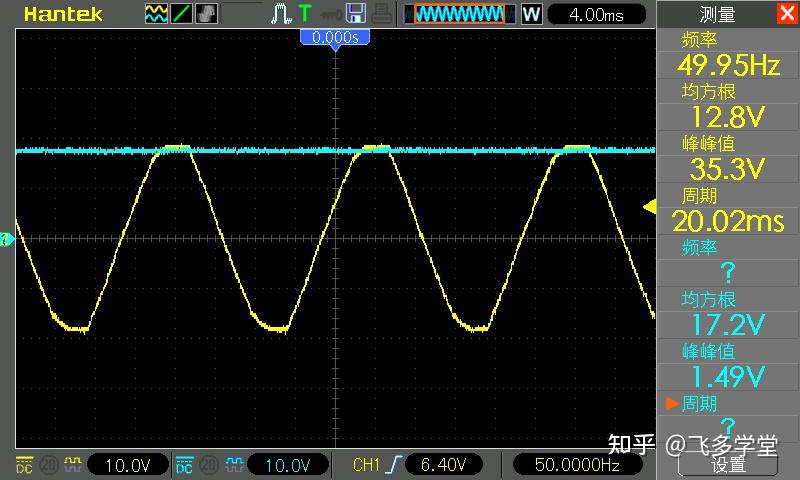Click the 测量 panel title

click(x=717, y=14)
